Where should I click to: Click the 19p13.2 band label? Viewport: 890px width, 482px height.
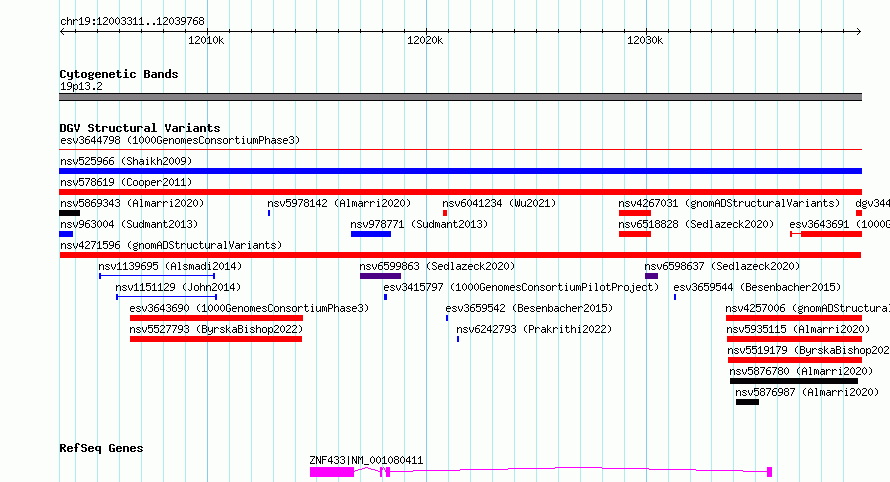pyautogui.click(x=81, y=86)
